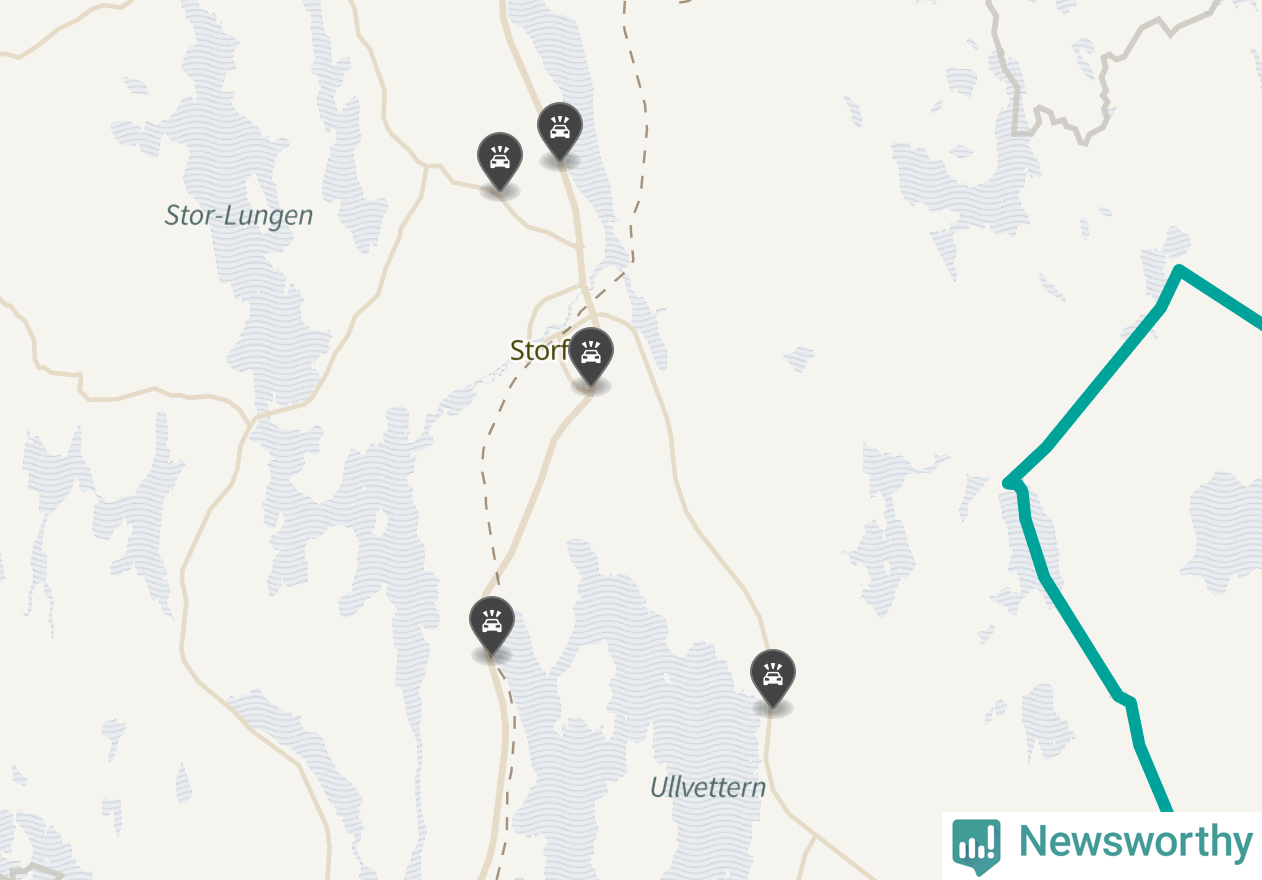
Task: Click the road junction southwest of Stor-Lungen lake
Action: tap(250, 416)
